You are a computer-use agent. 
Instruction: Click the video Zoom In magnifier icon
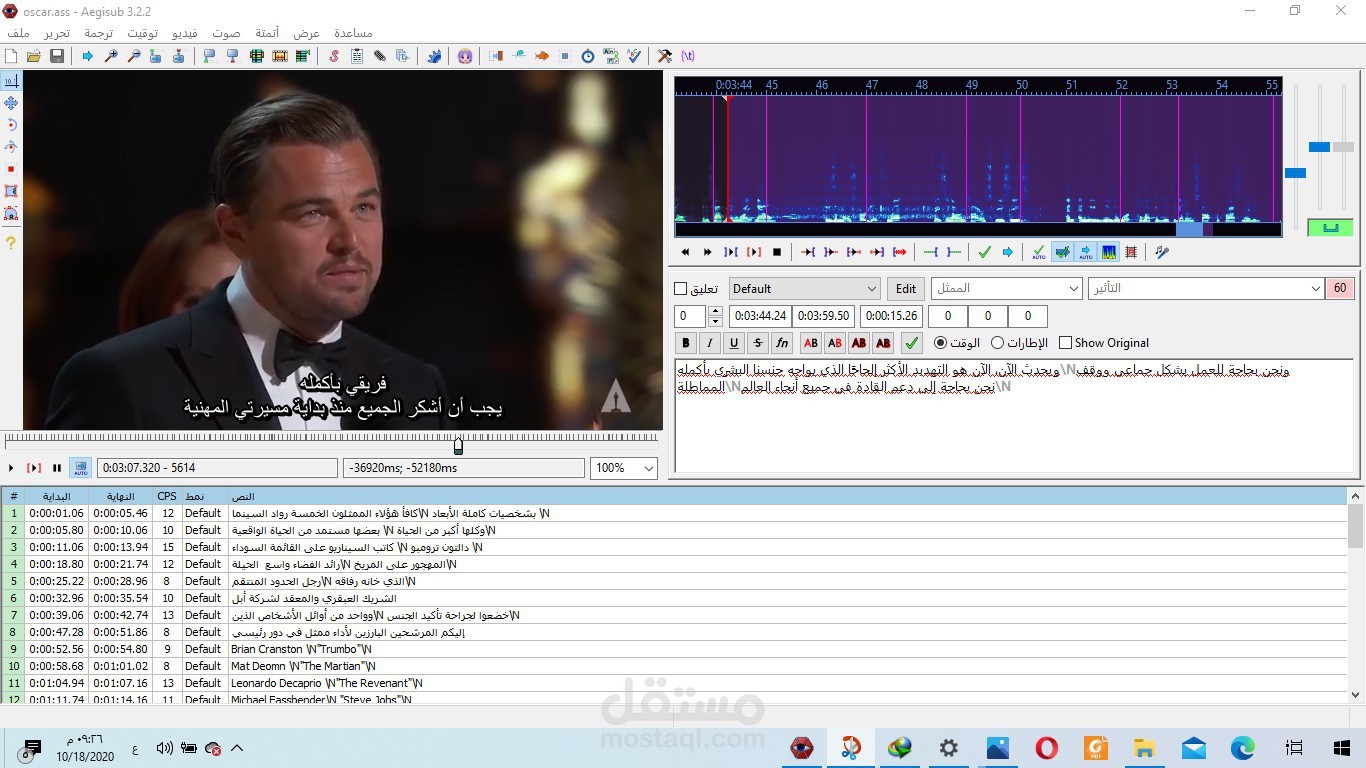[111, 56]
